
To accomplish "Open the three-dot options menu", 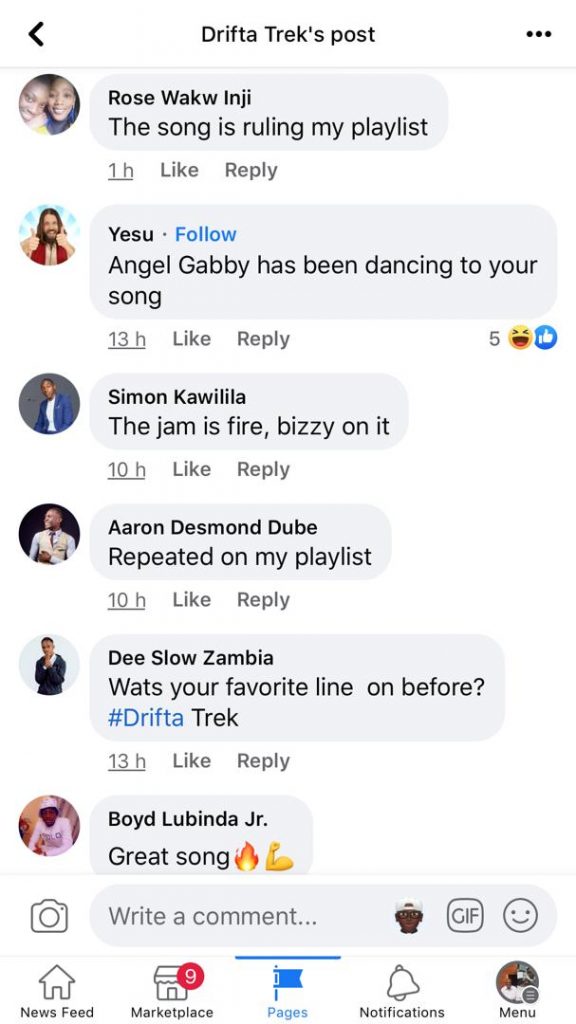I will pos(539,34).
